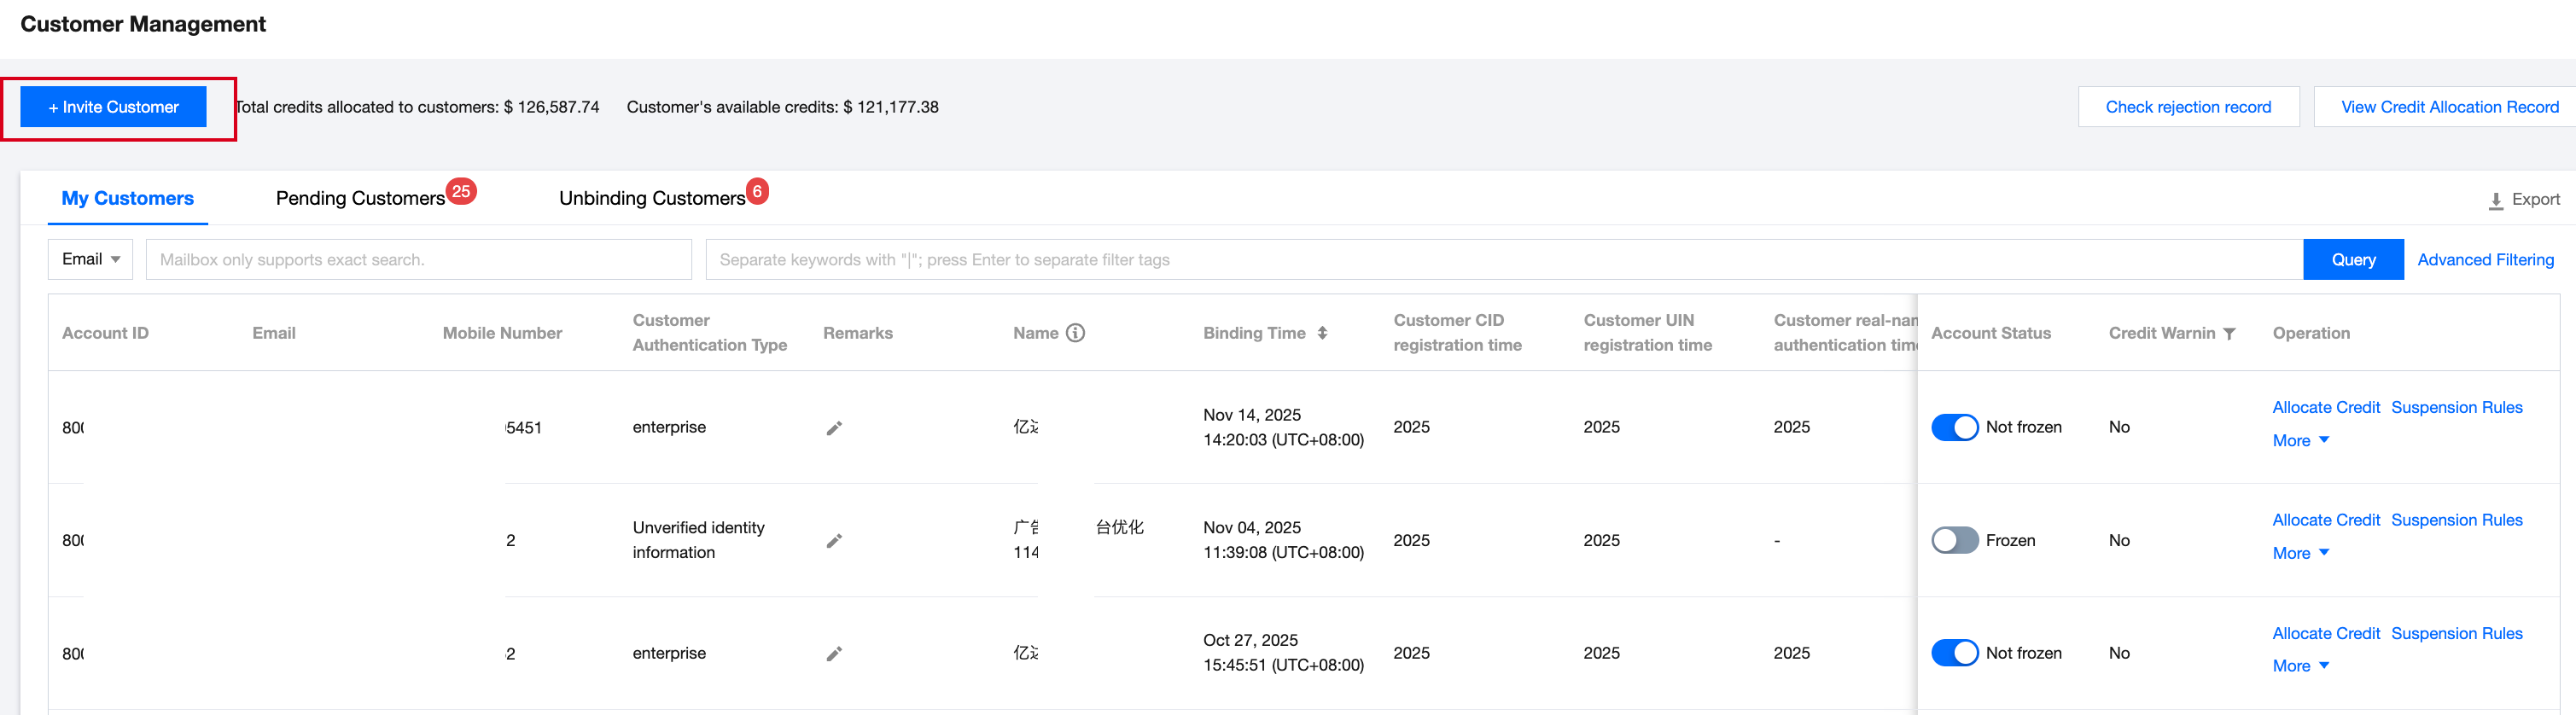Click the edit remarks pencil in second row
The image size is (2576, 715).
834,541
